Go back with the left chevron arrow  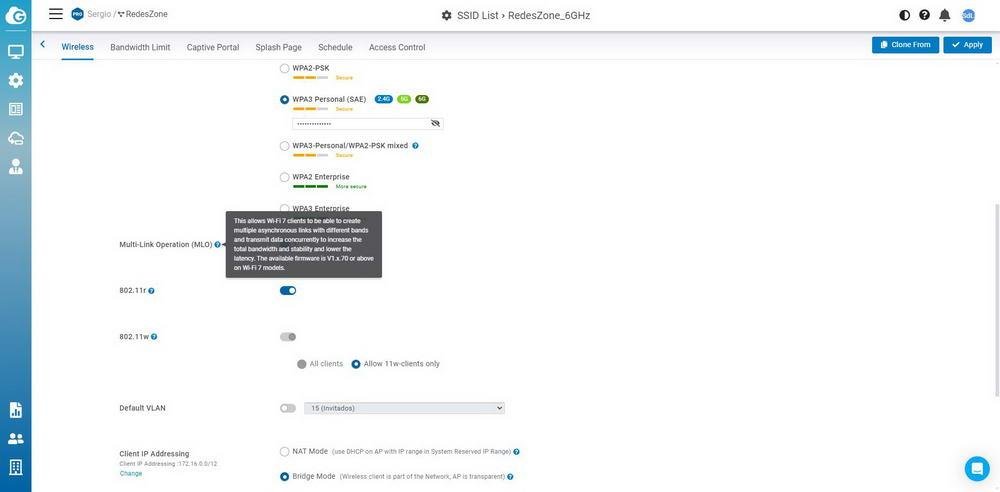[43, 44]
